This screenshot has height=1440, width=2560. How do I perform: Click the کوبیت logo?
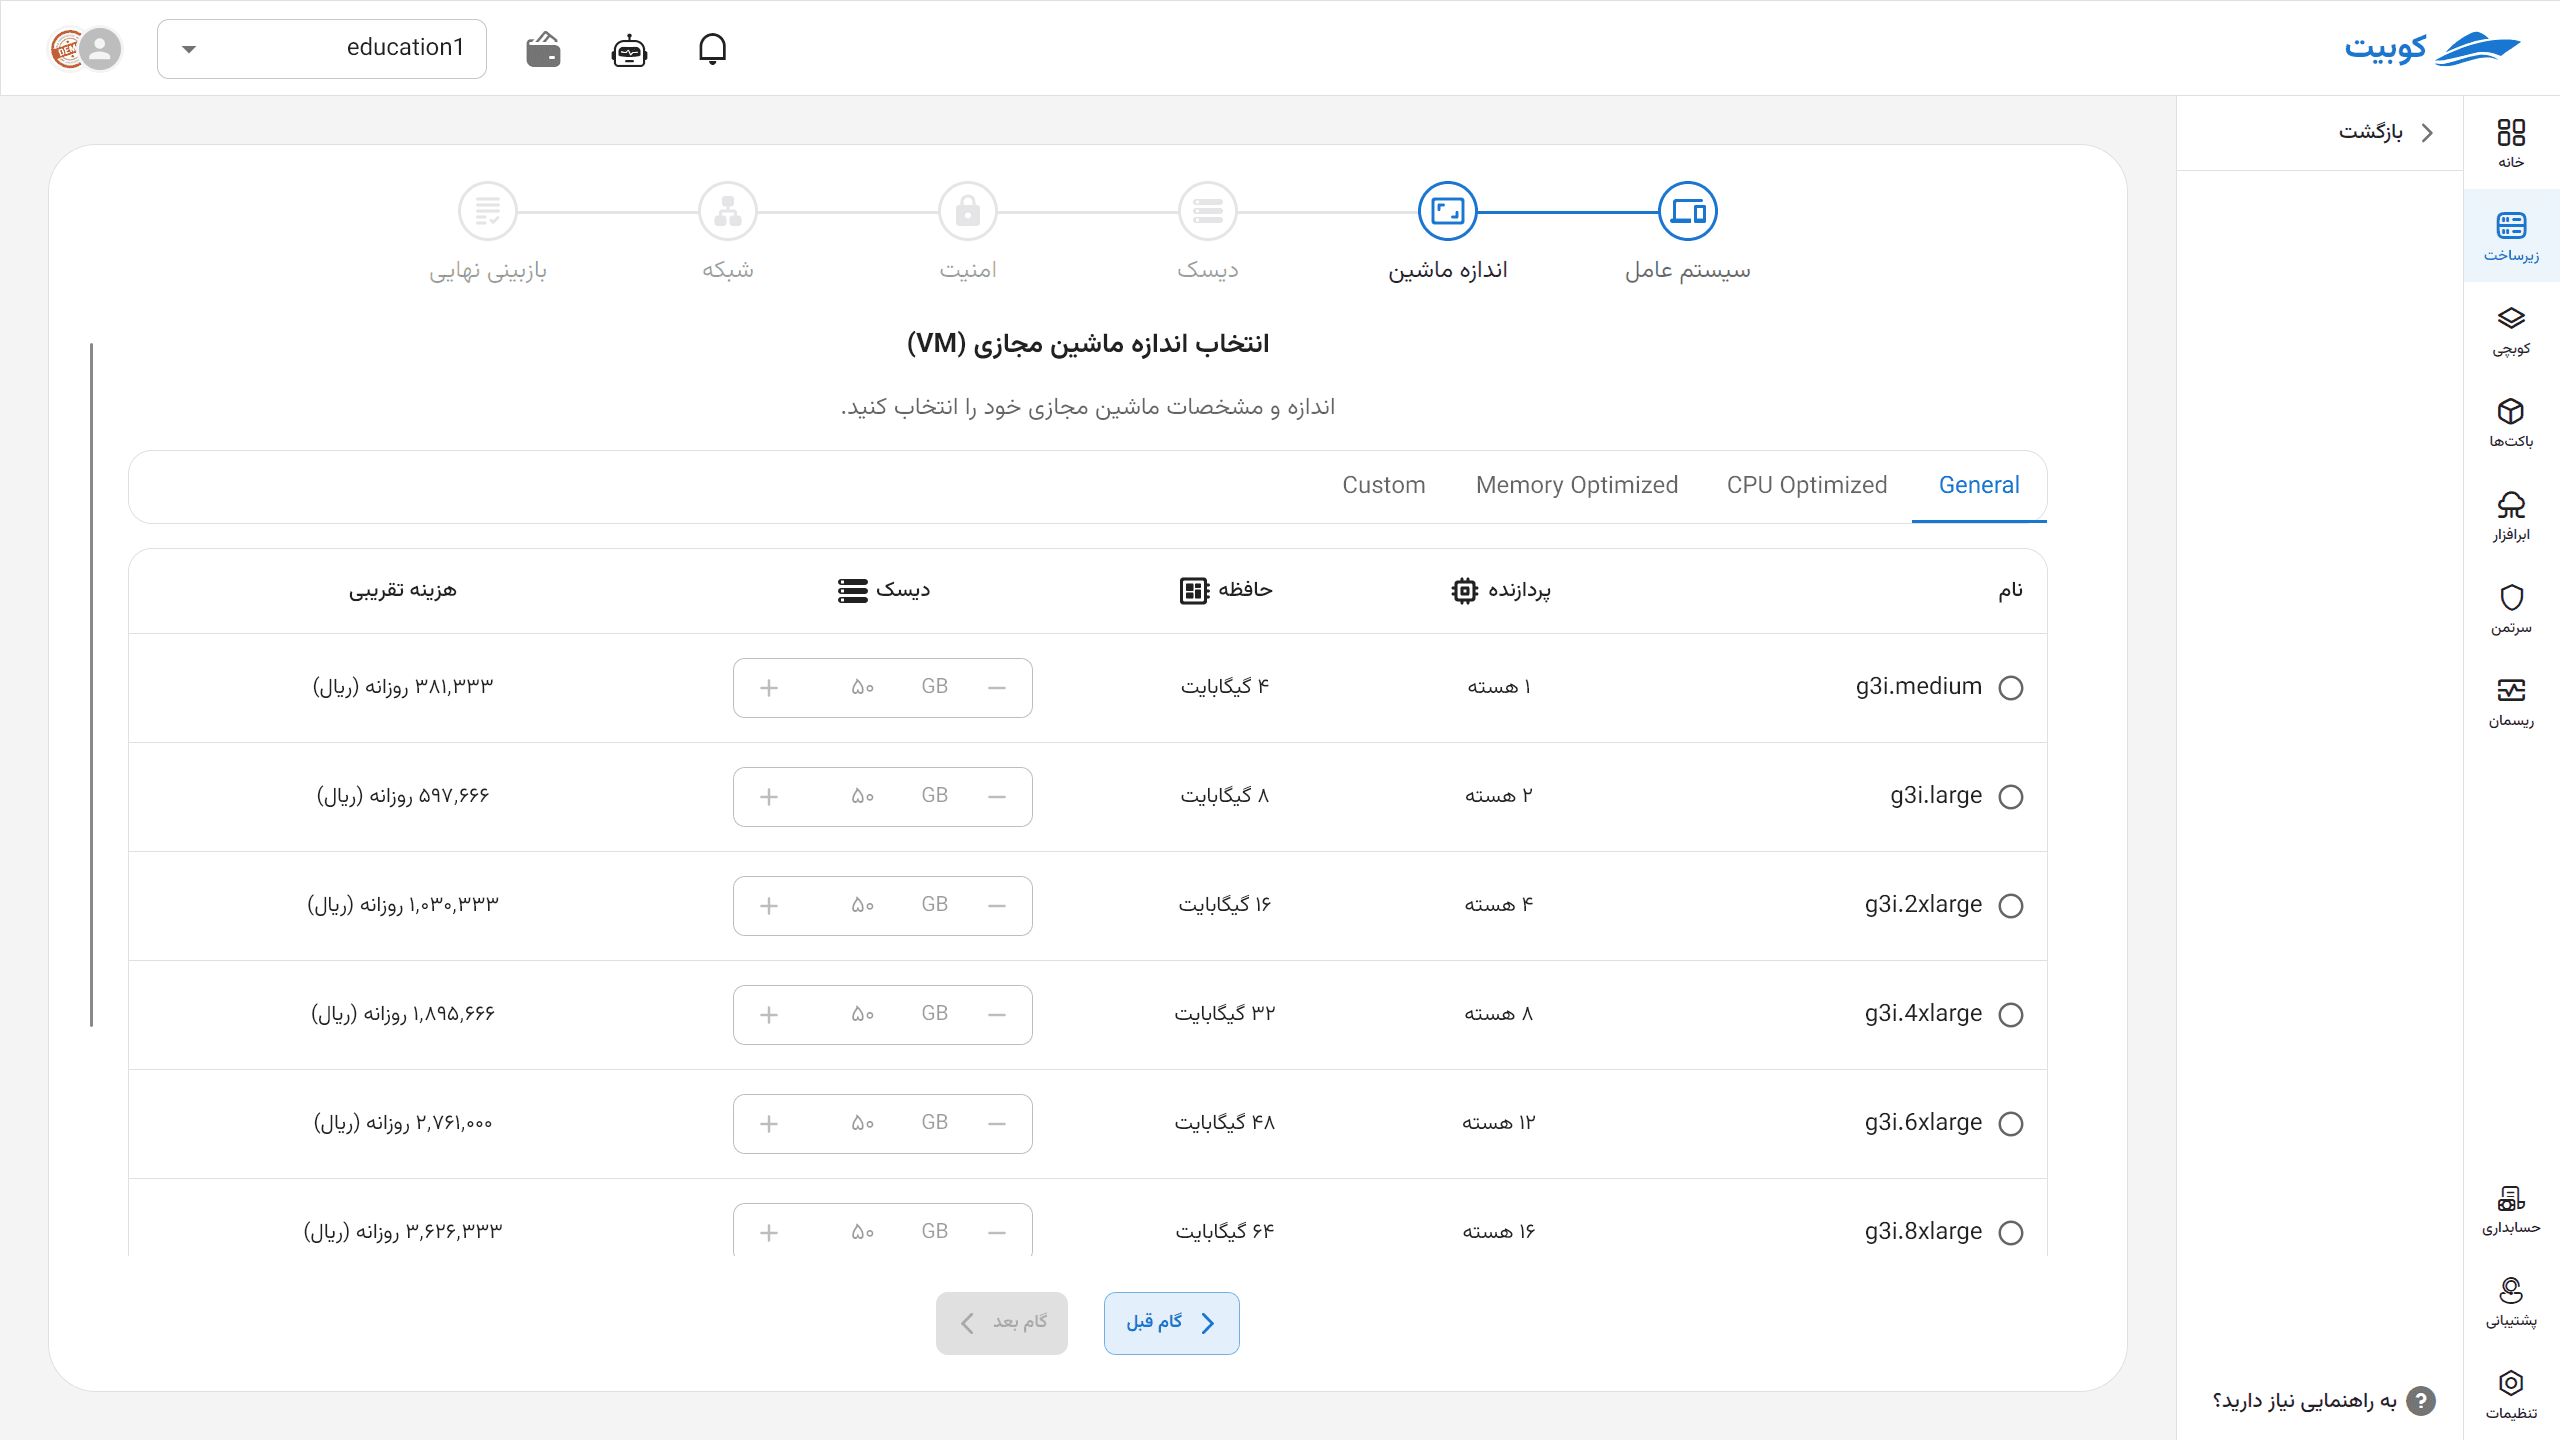[x=2432, y=48]
